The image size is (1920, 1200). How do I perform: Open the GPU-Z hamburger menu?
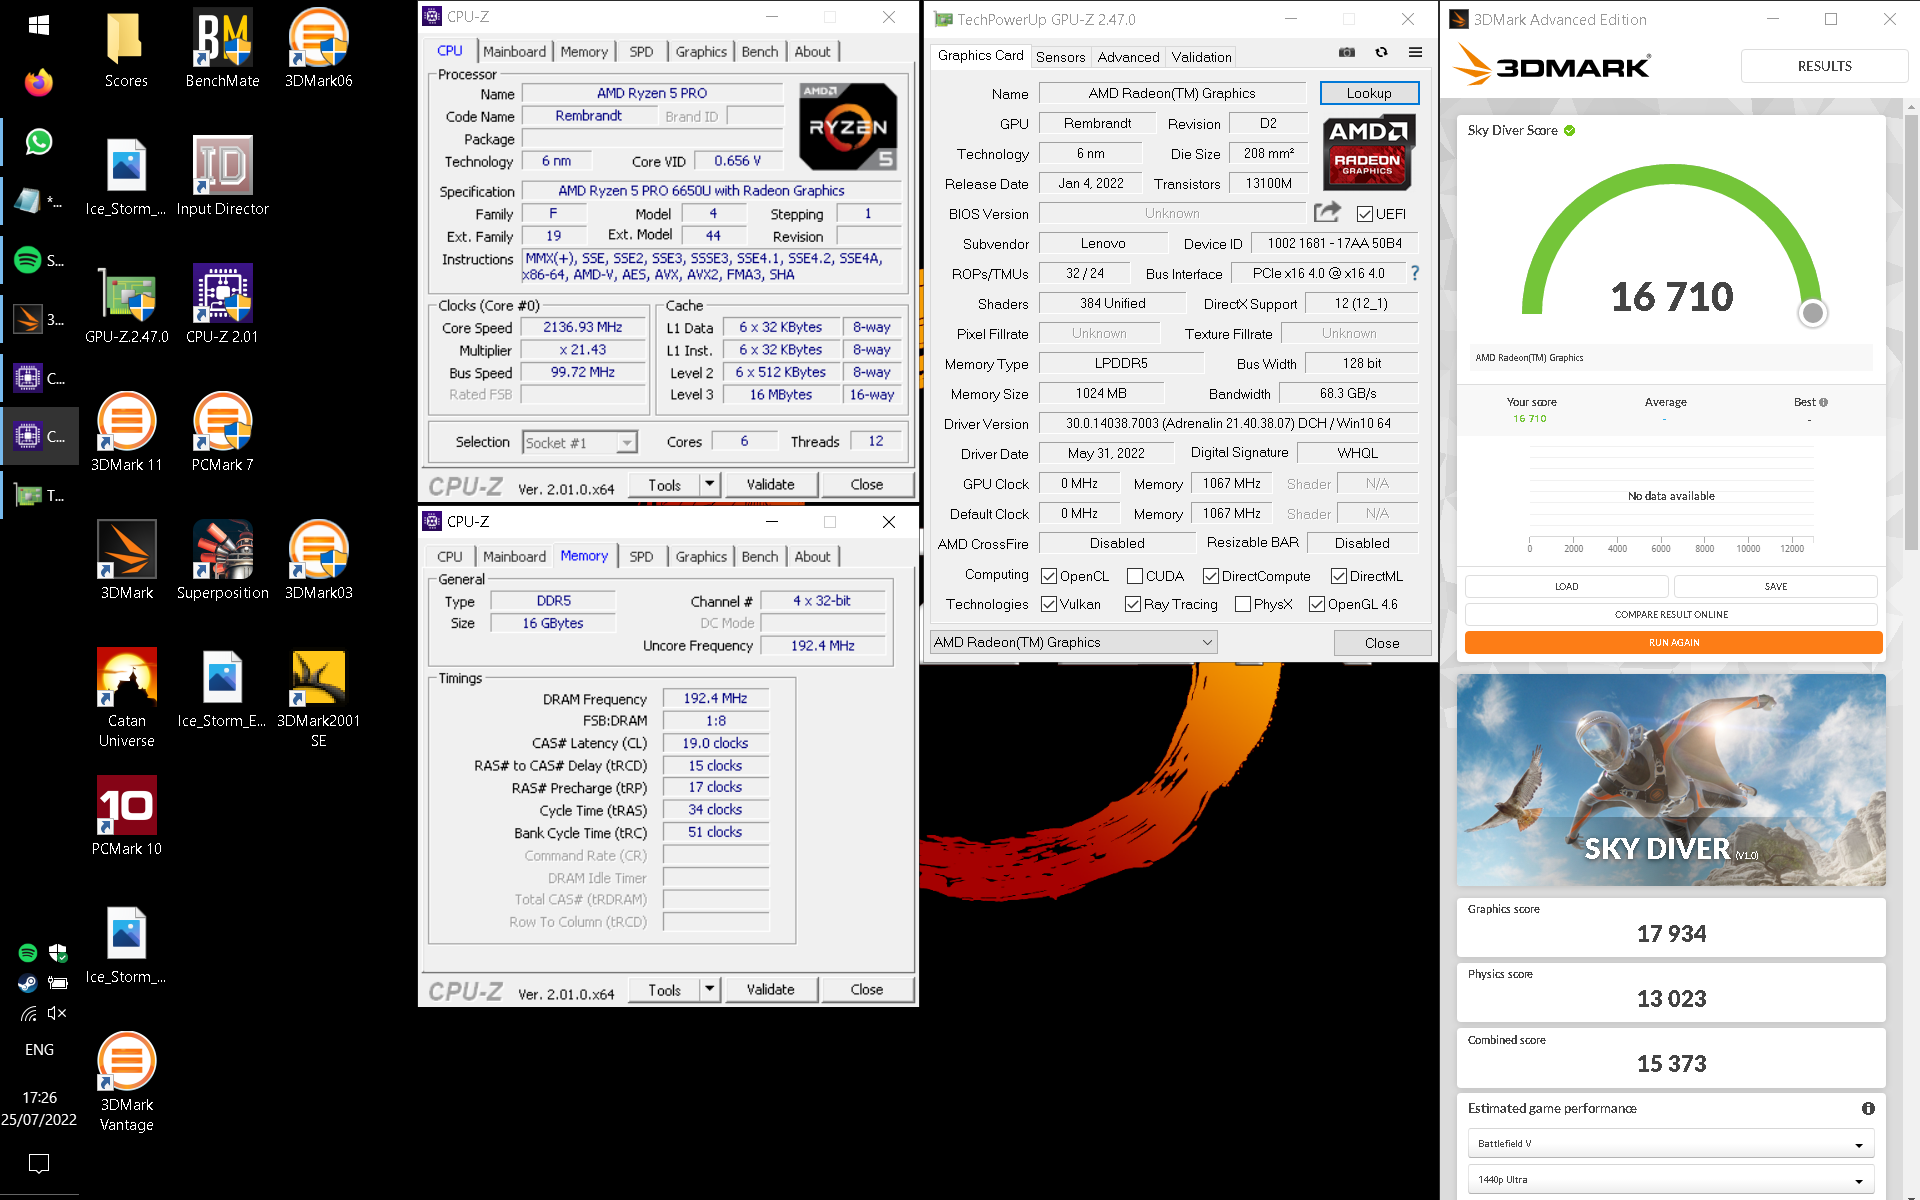1415,52
